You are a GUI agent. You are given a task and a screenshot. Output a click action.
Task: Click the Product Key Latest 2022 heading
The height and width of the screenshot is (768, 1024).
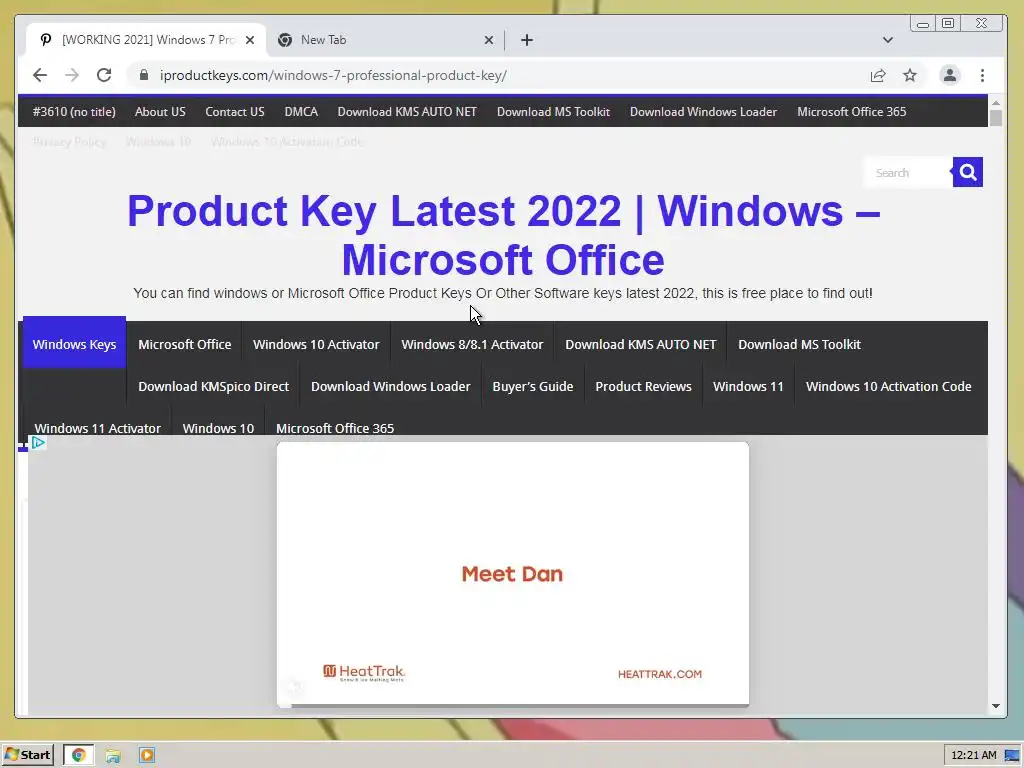coord(504,235)
